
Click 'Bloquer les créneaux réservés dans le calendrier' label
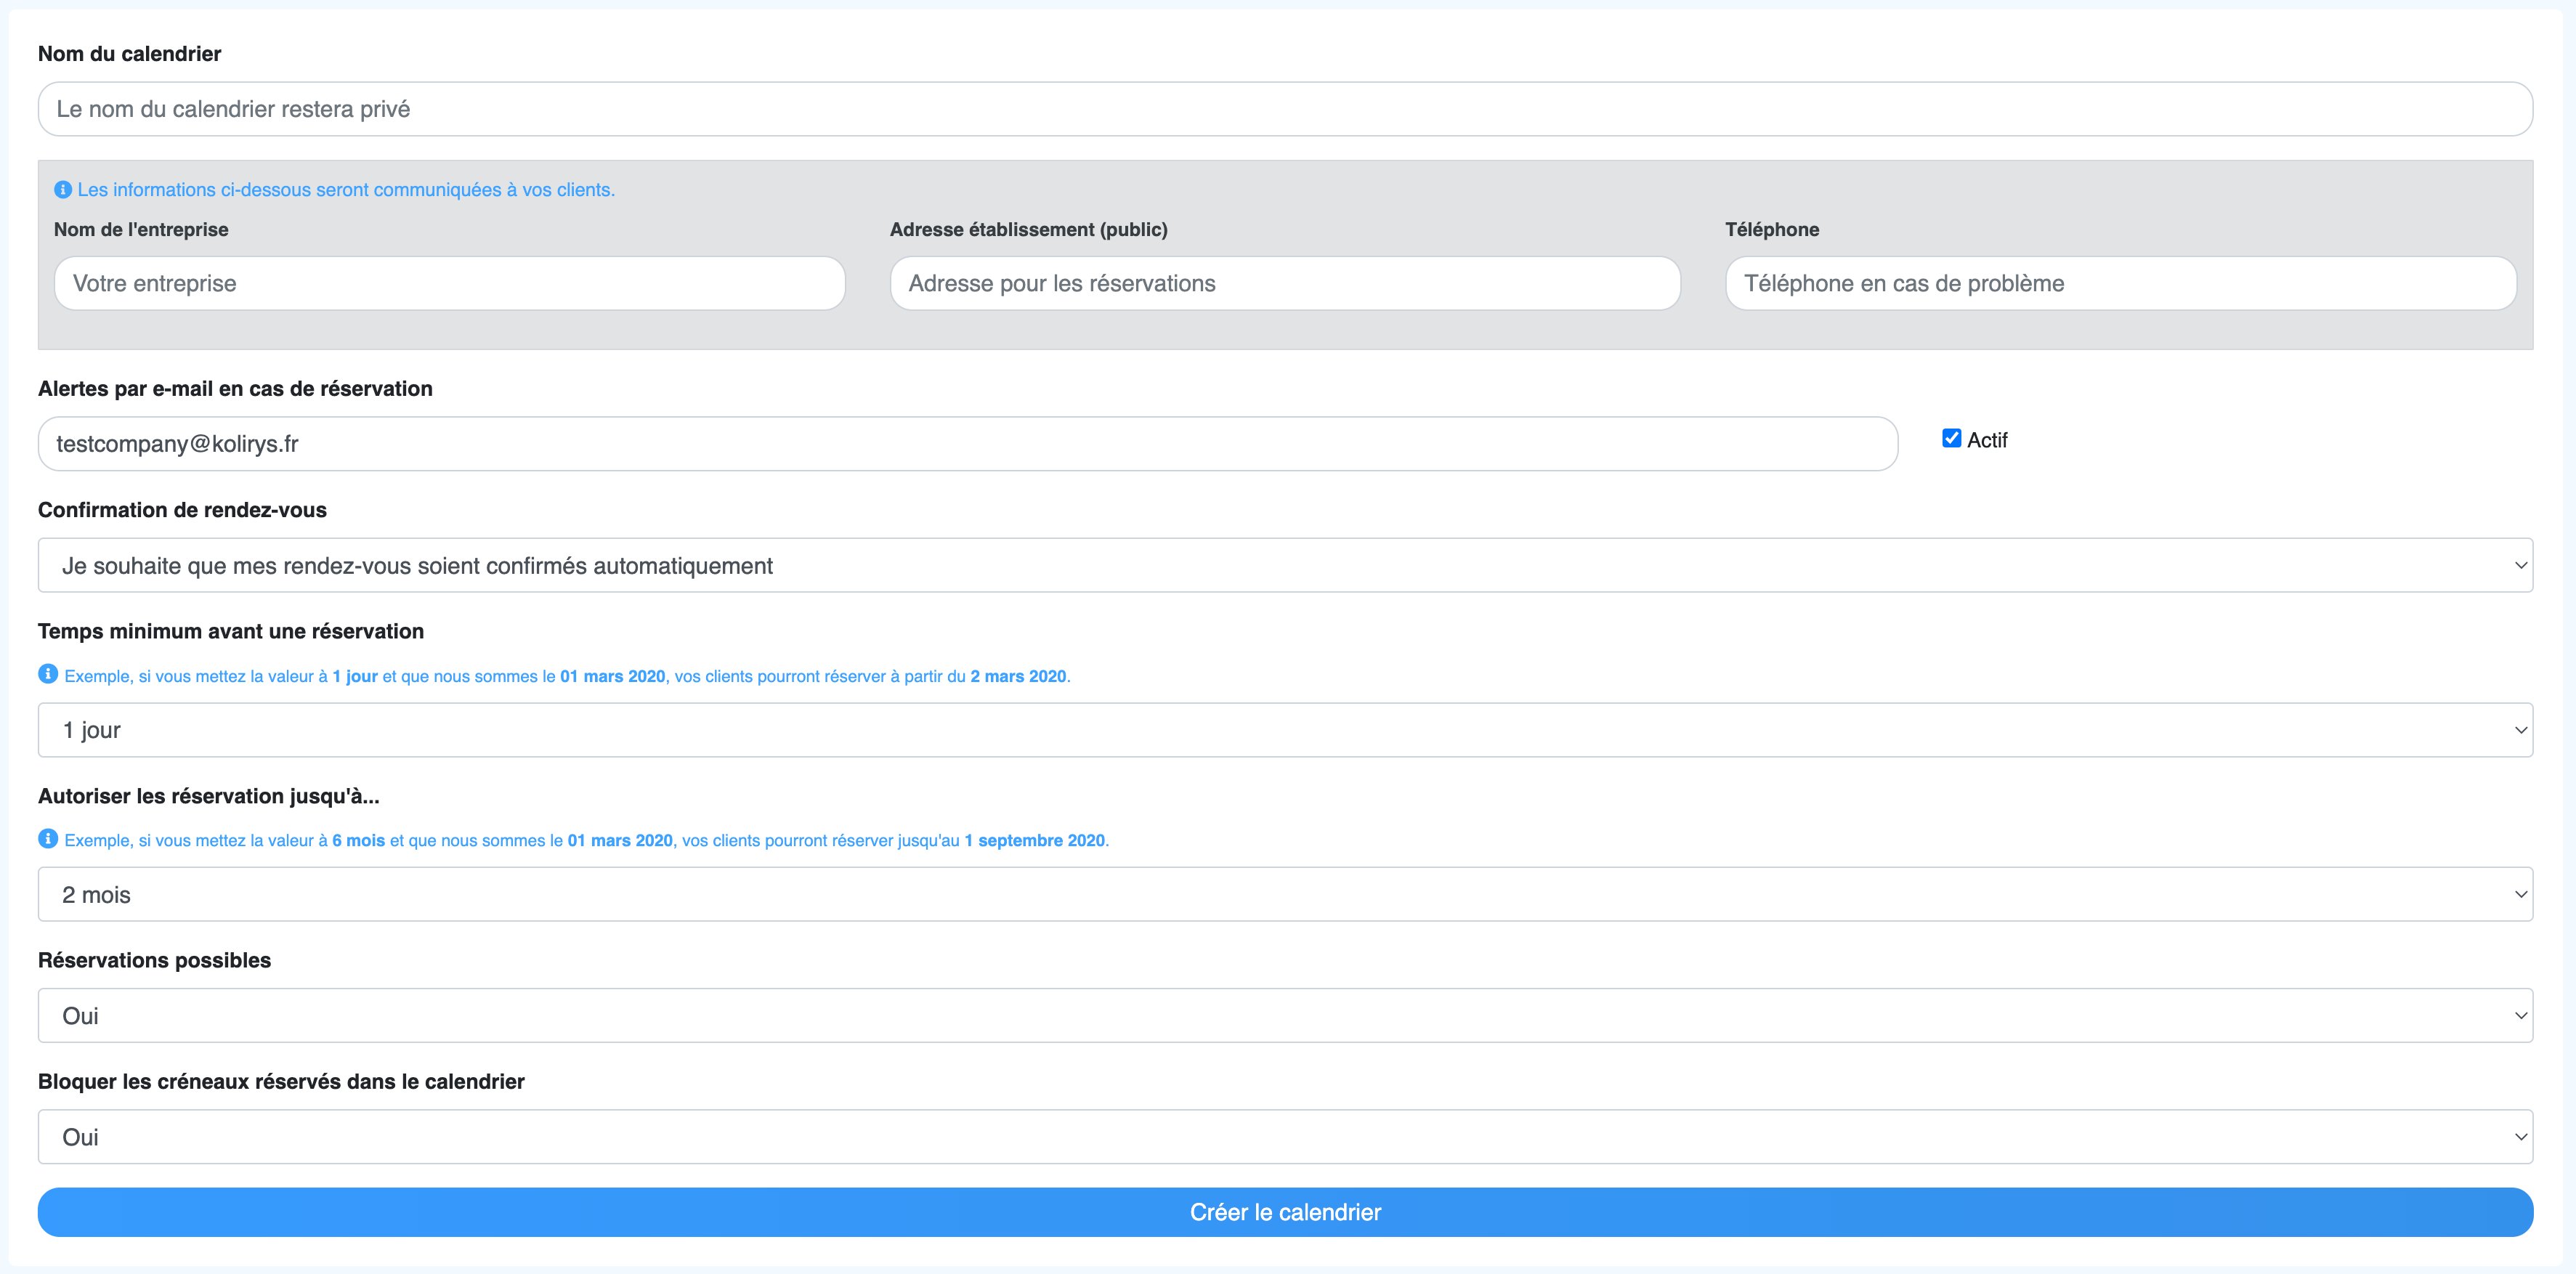click(281, 1081)
